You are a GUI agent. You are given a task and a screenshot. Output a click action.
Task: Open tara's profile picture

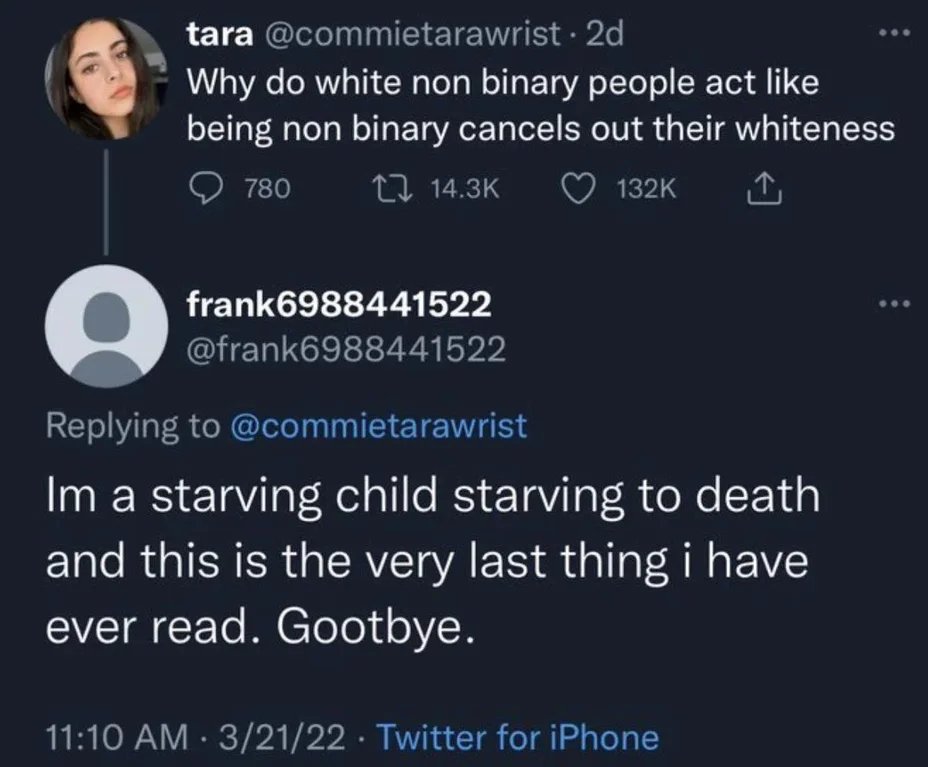click(x=107, y=79)
